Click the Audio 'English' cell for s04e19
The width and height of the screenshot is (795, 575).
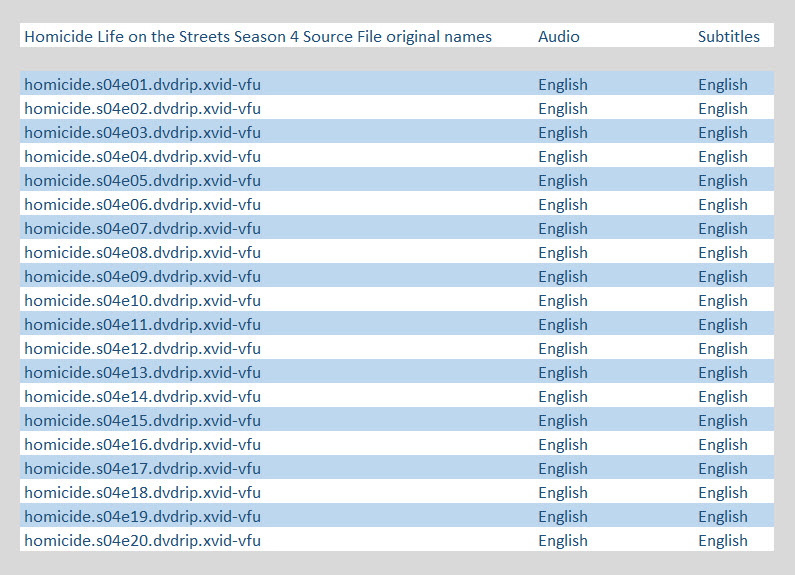coord(563,516)
